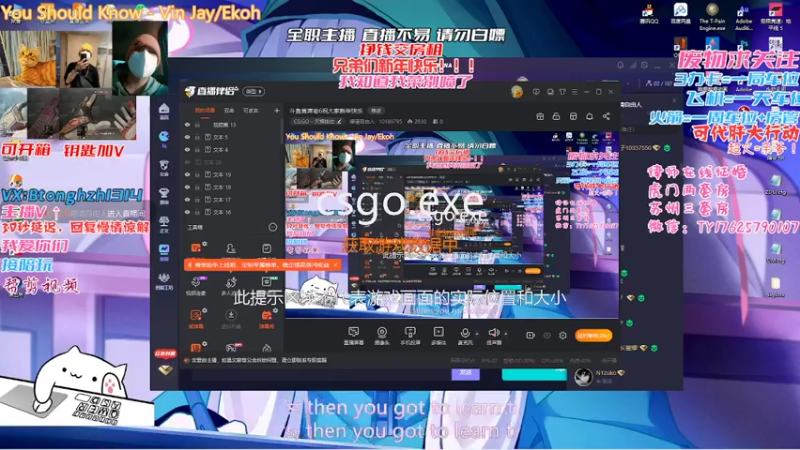The height and width of the screenshot is (450, 800).
Task: Open the 百度网盘 desktop icon
Action: [680, 13]
